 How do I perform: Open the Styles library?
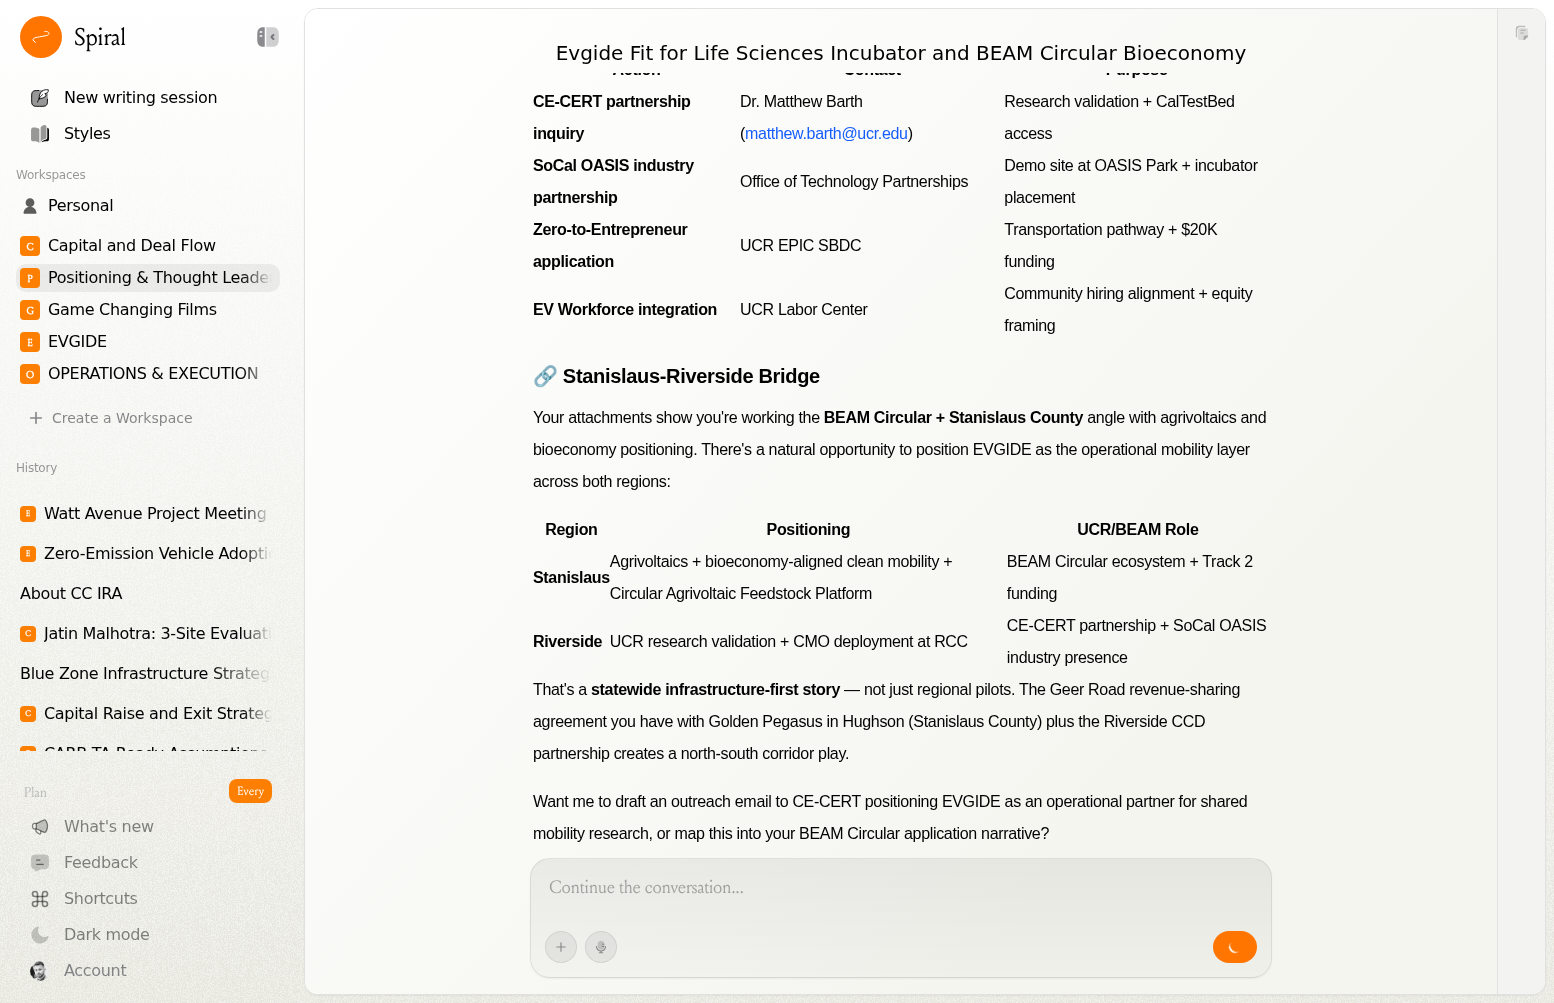tap(87, 133)
